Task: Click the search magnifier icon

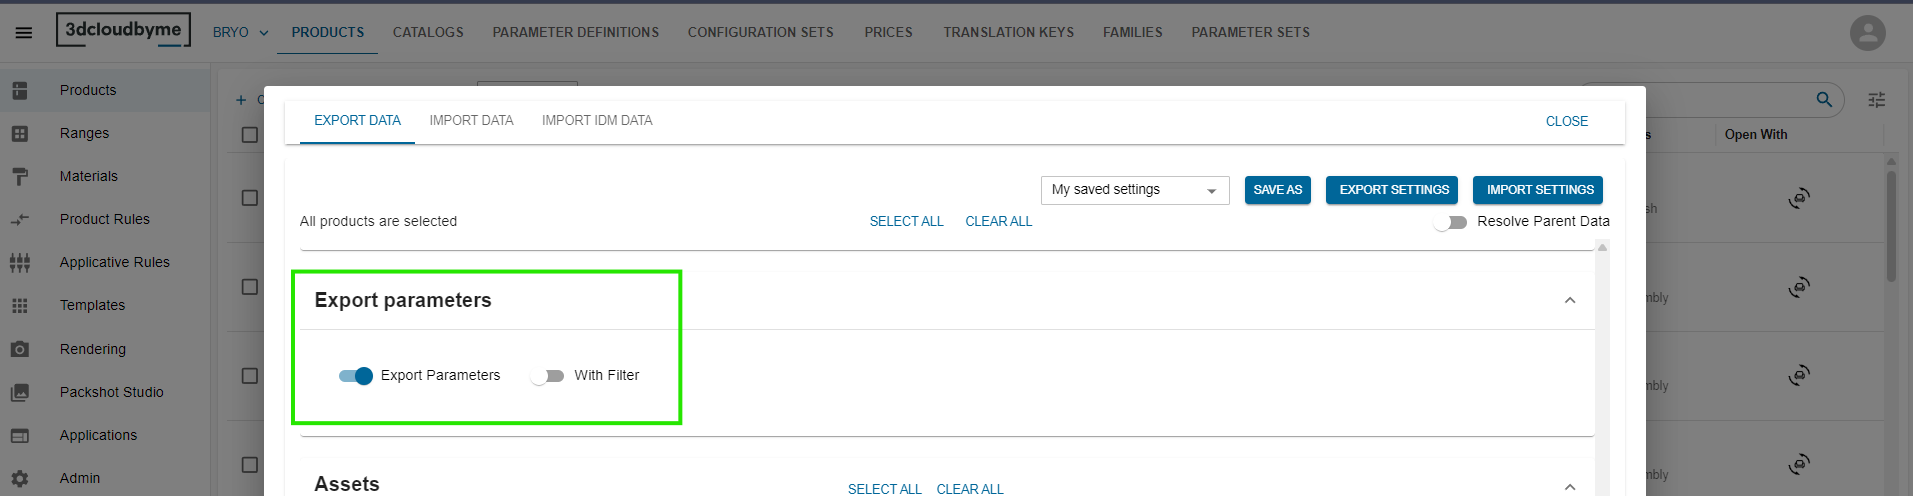Action: 1824,99
